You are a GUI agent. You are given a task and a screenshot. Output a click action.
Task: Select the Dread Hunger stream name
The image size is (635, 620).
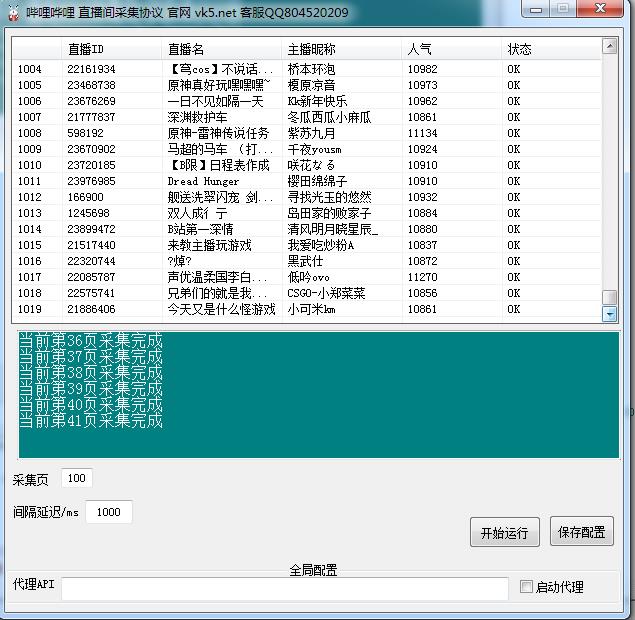[203, 181]
